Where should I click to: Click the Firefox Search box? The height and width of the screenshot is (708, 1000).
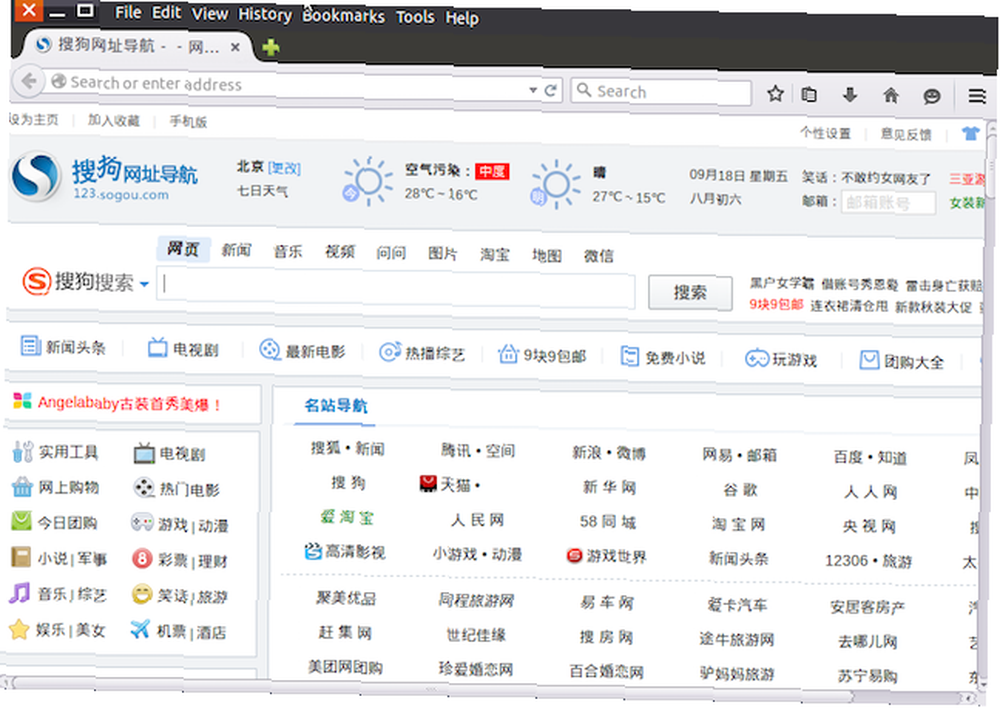pyautogui.click(x=661, y=92)
